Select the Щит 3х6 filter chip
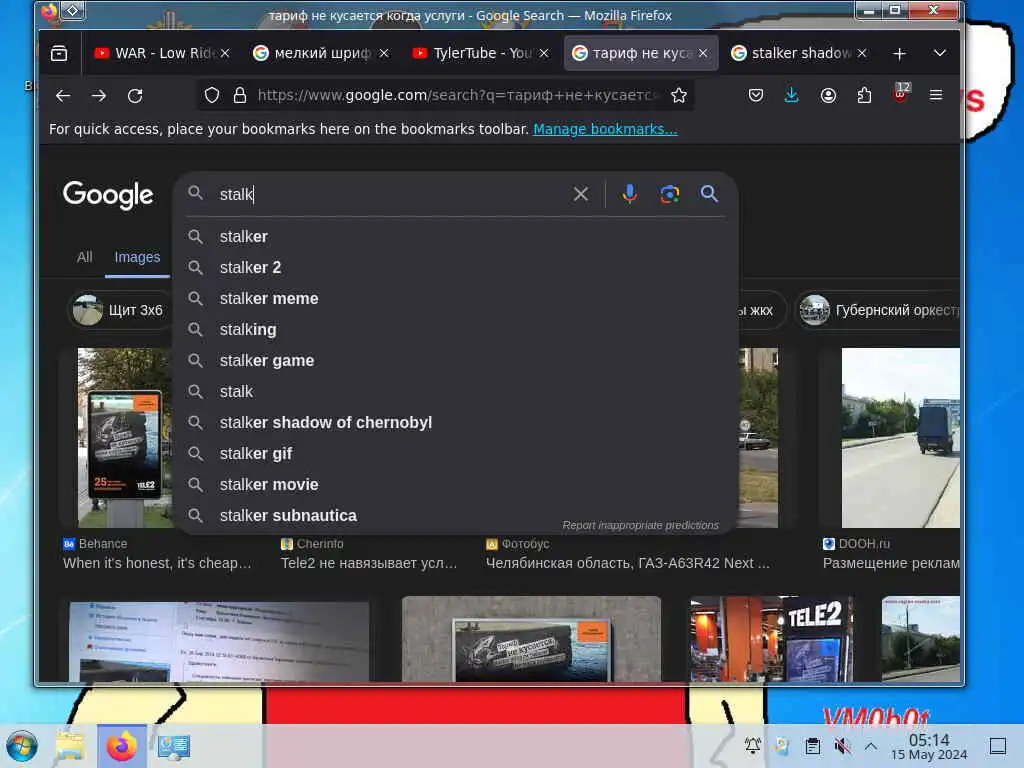Image resolution: width=1024 pixels, height=768 pixels. (119, 310)
